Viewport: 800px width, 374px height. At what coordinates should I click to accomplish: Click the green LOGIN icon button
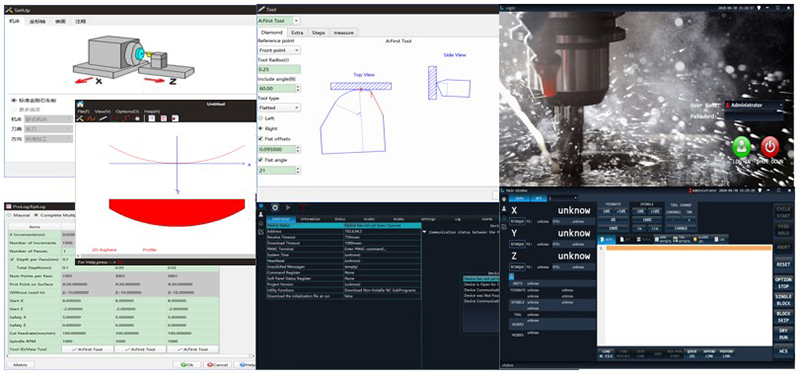coord(741,147)
